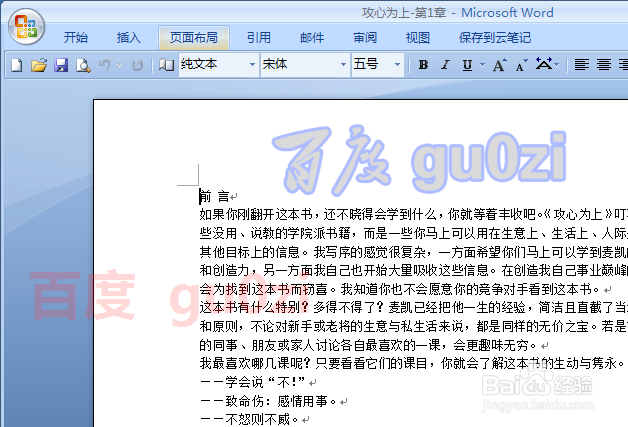Click the Grow Font icon
This screenshot has height=427, width=628.
[x=499, y=64]
